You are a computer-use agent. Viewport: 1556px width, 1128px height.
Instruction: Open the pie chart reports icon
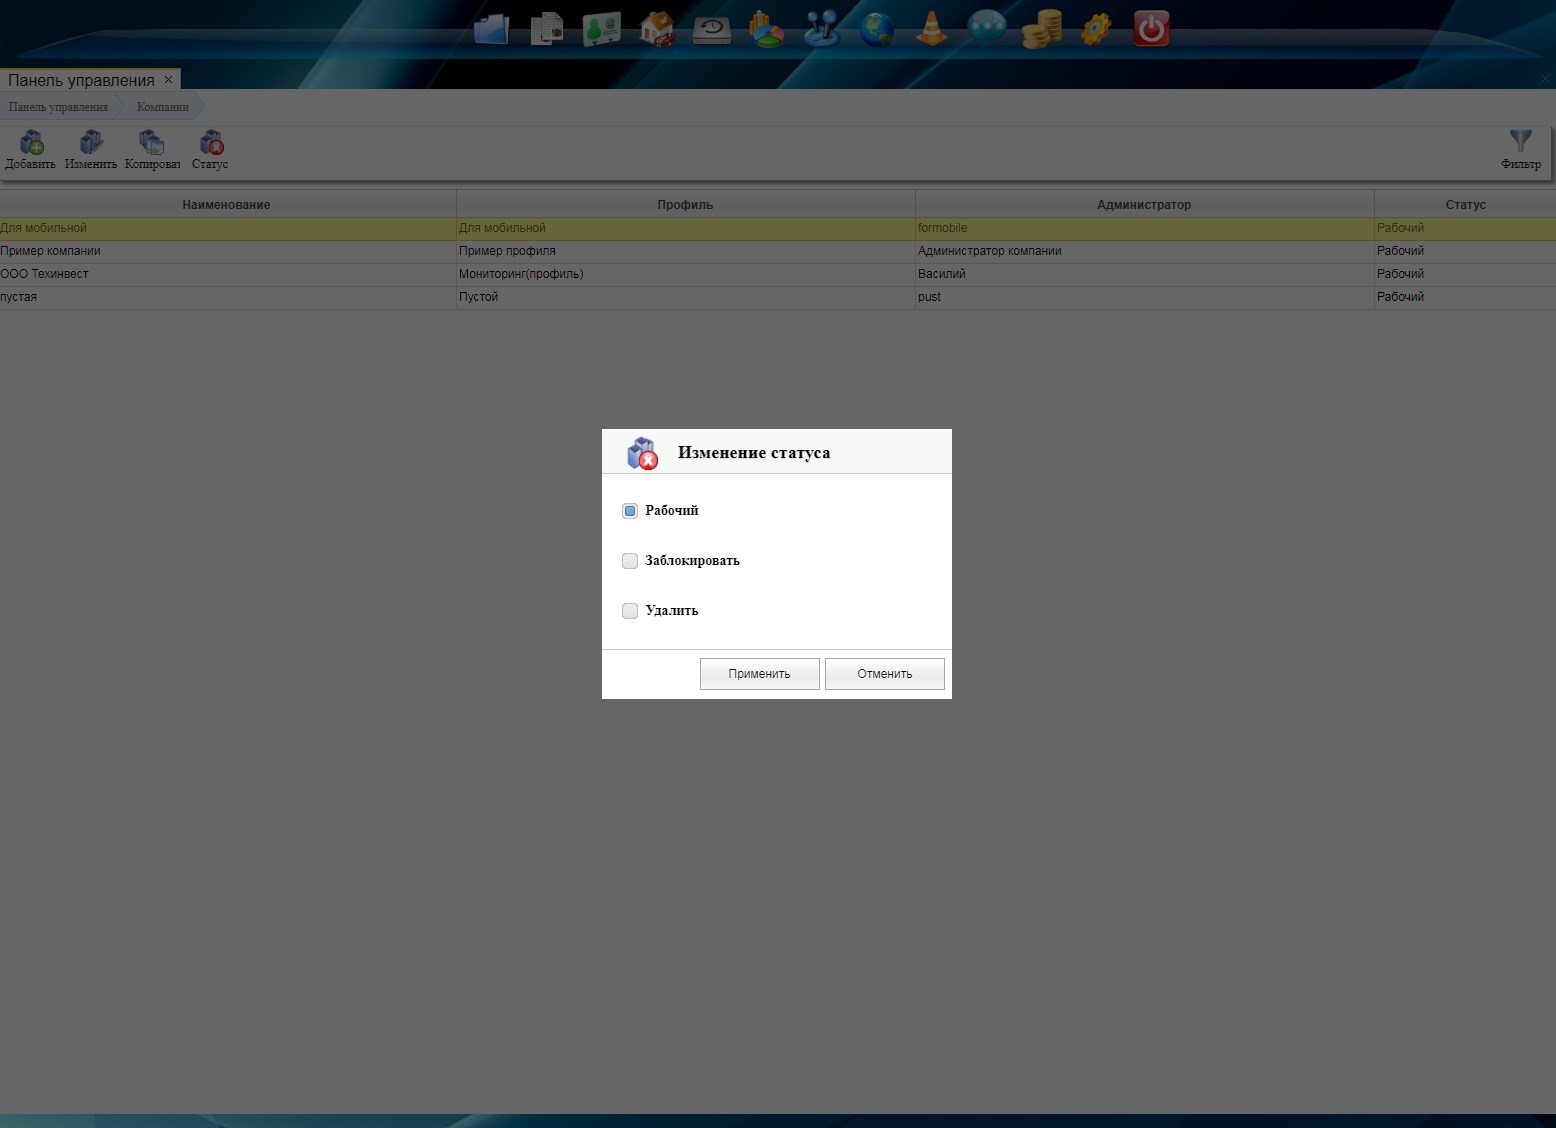(767, 29)
